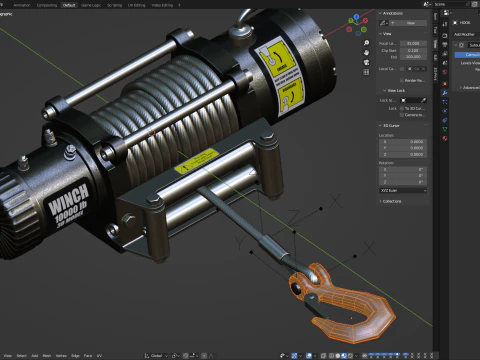Open the Output properties tab icon
480x360 pixels.
tap(445, 45)
